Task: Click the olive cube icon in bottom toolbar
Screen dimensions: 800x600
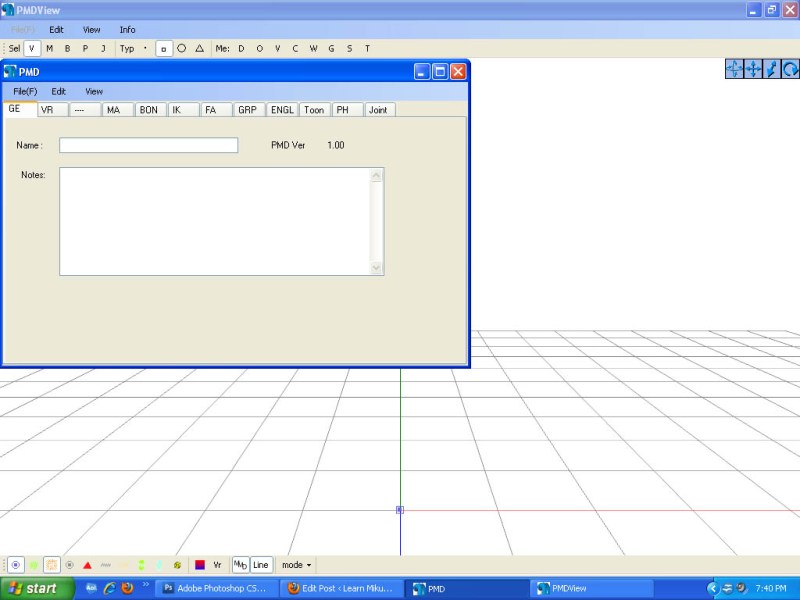Action: [x=177, y=565]
